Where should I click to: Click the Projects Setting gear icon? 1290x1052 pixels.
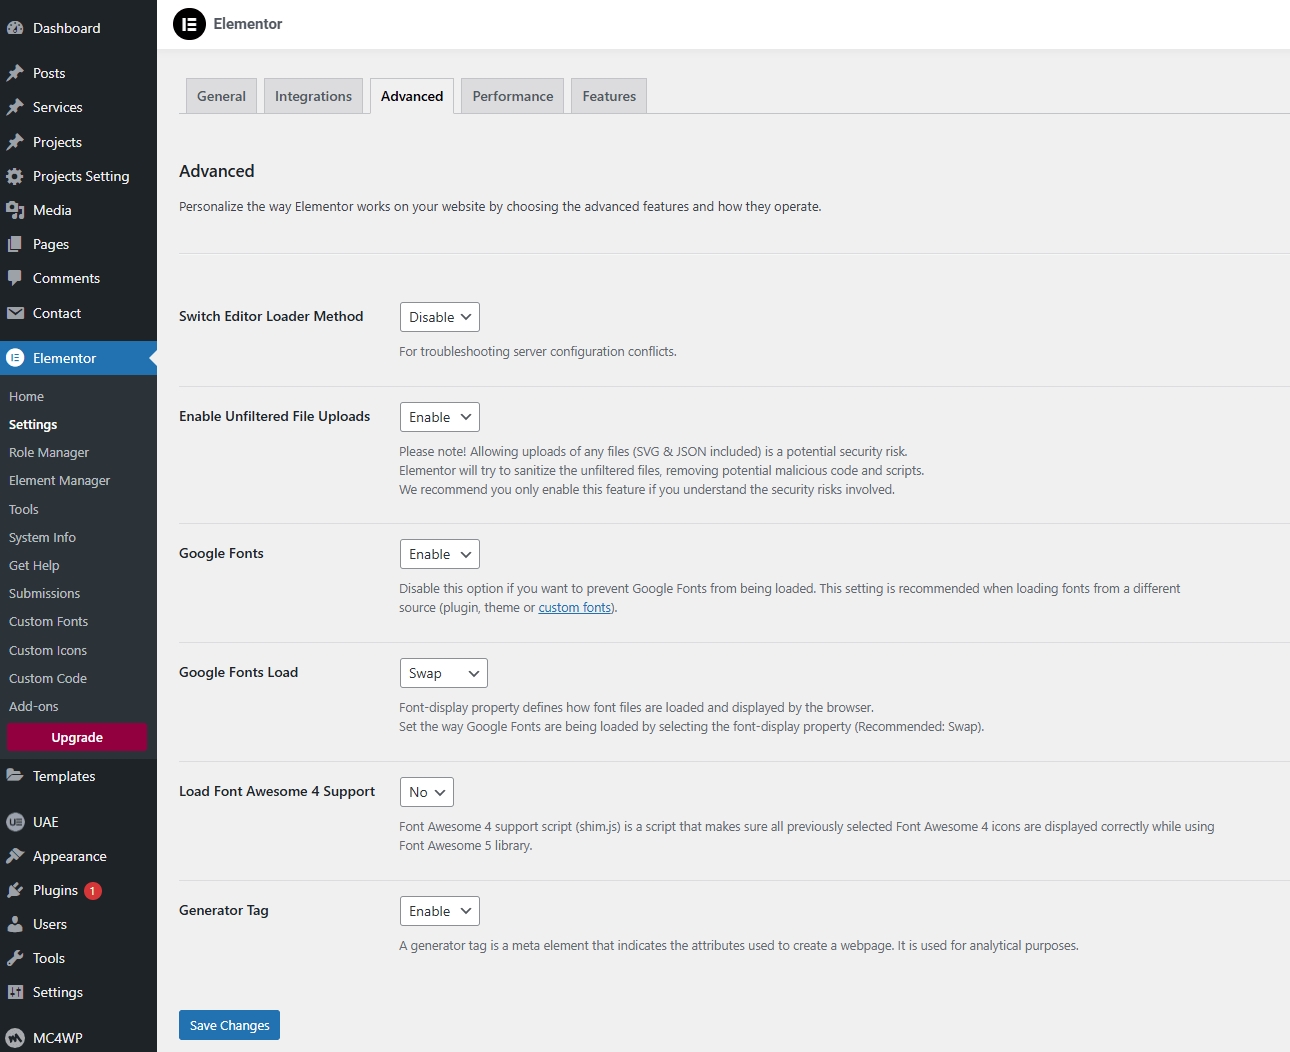15,176
